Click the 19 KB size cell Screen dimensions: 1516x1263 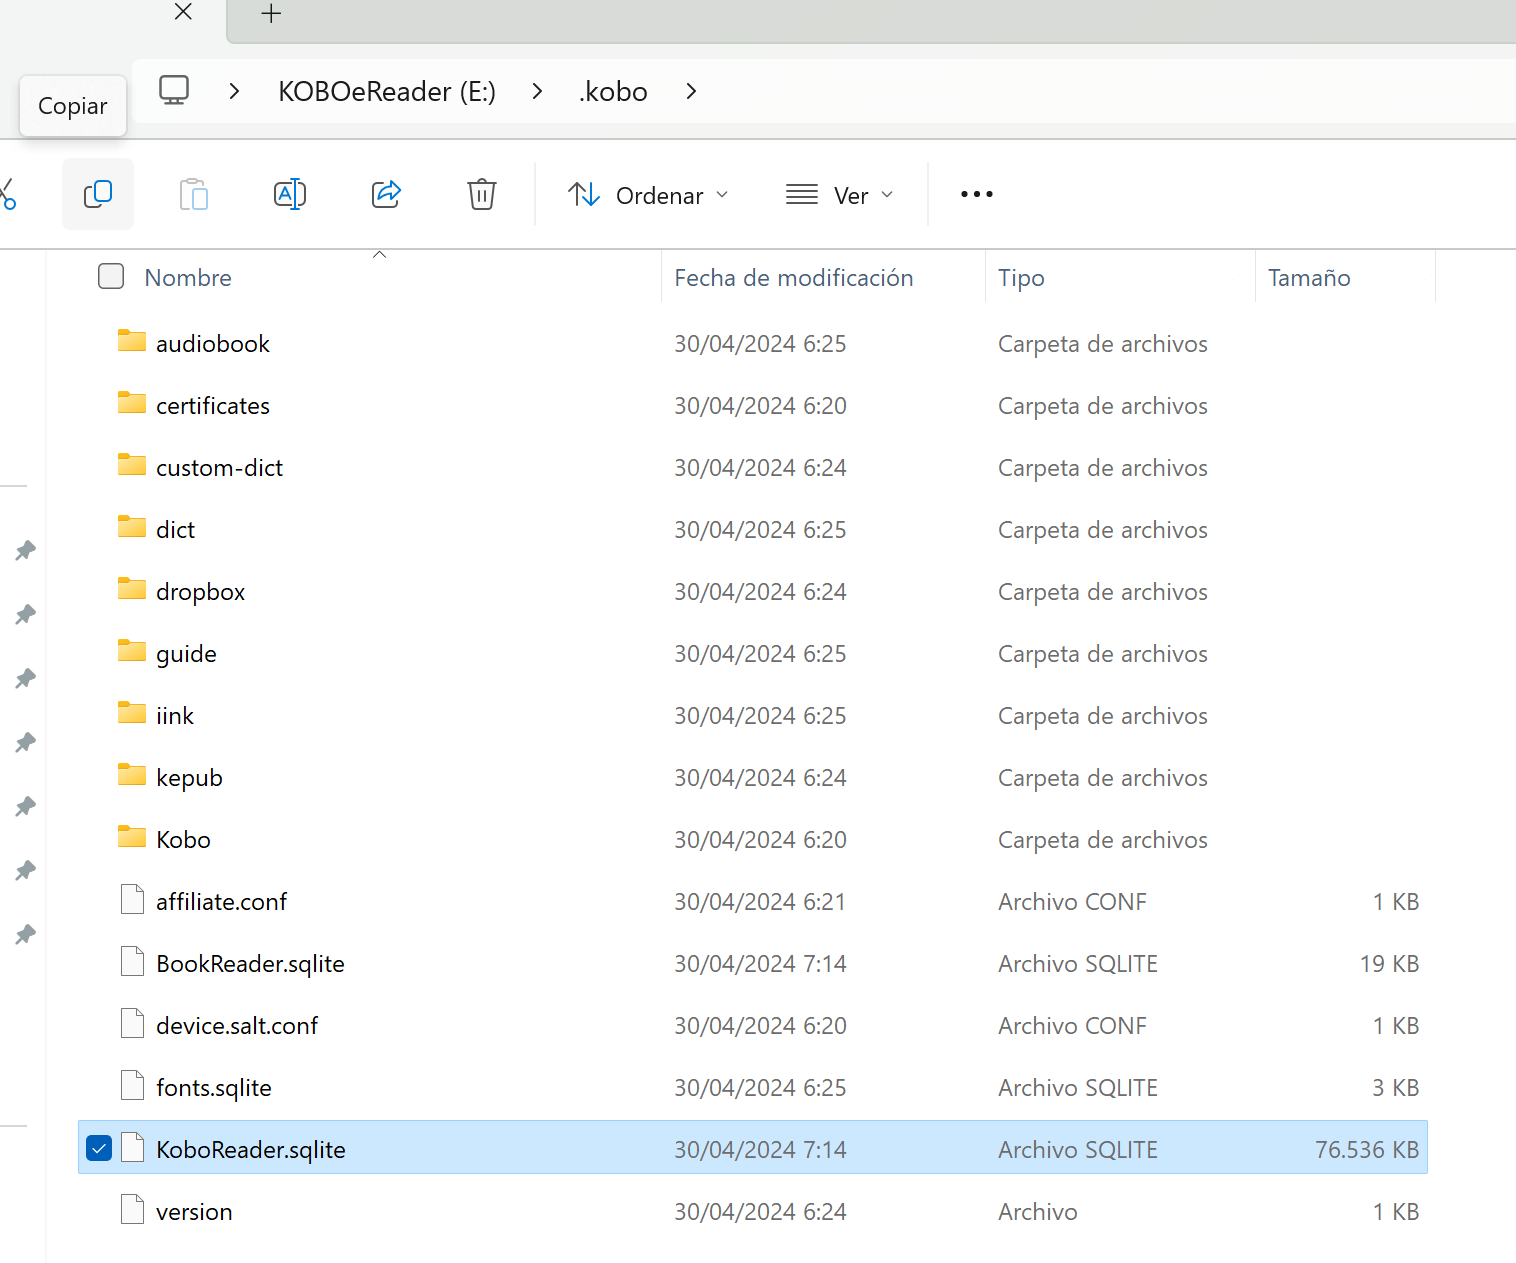point(1389,963)
